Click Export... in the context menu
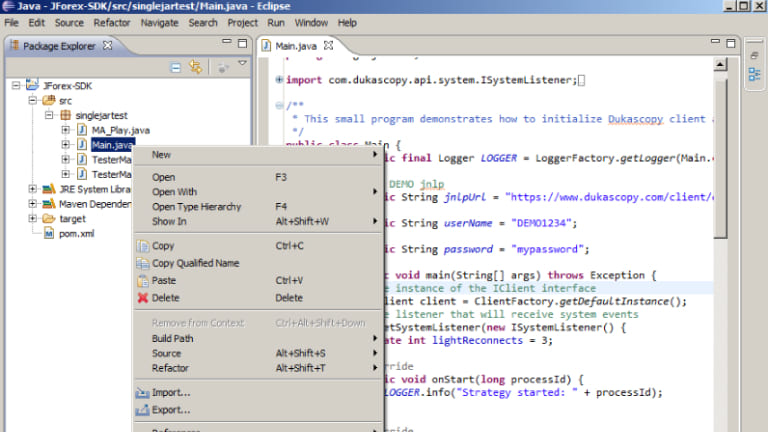Image resolution: width=768 pixels, height=433 pixels. [x=170, y=410]
